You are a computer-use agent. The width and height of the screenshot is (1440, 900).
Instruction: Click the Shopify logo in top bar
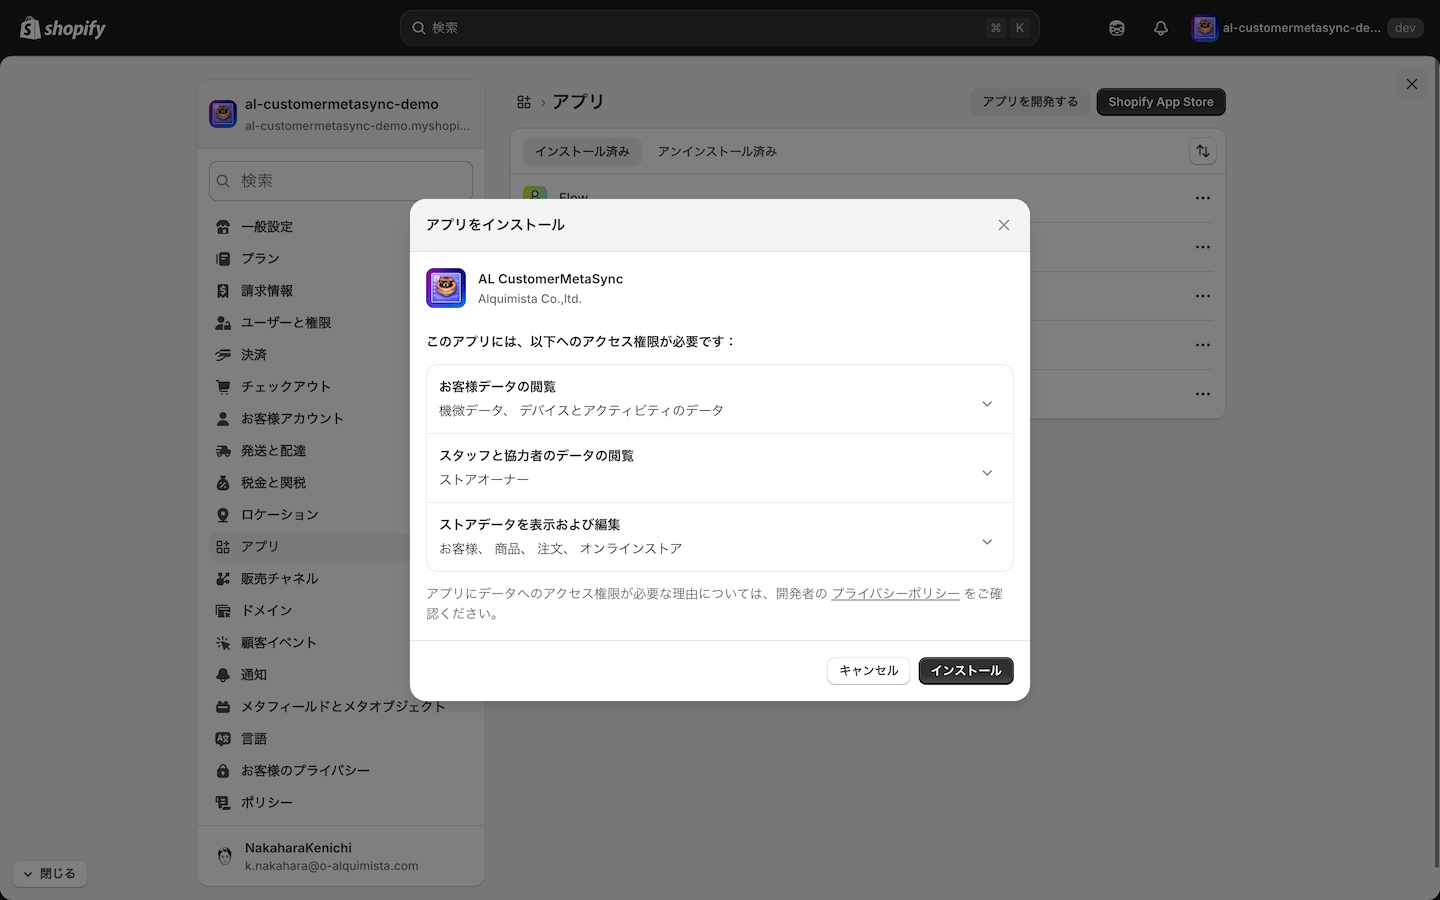(63, 28)
